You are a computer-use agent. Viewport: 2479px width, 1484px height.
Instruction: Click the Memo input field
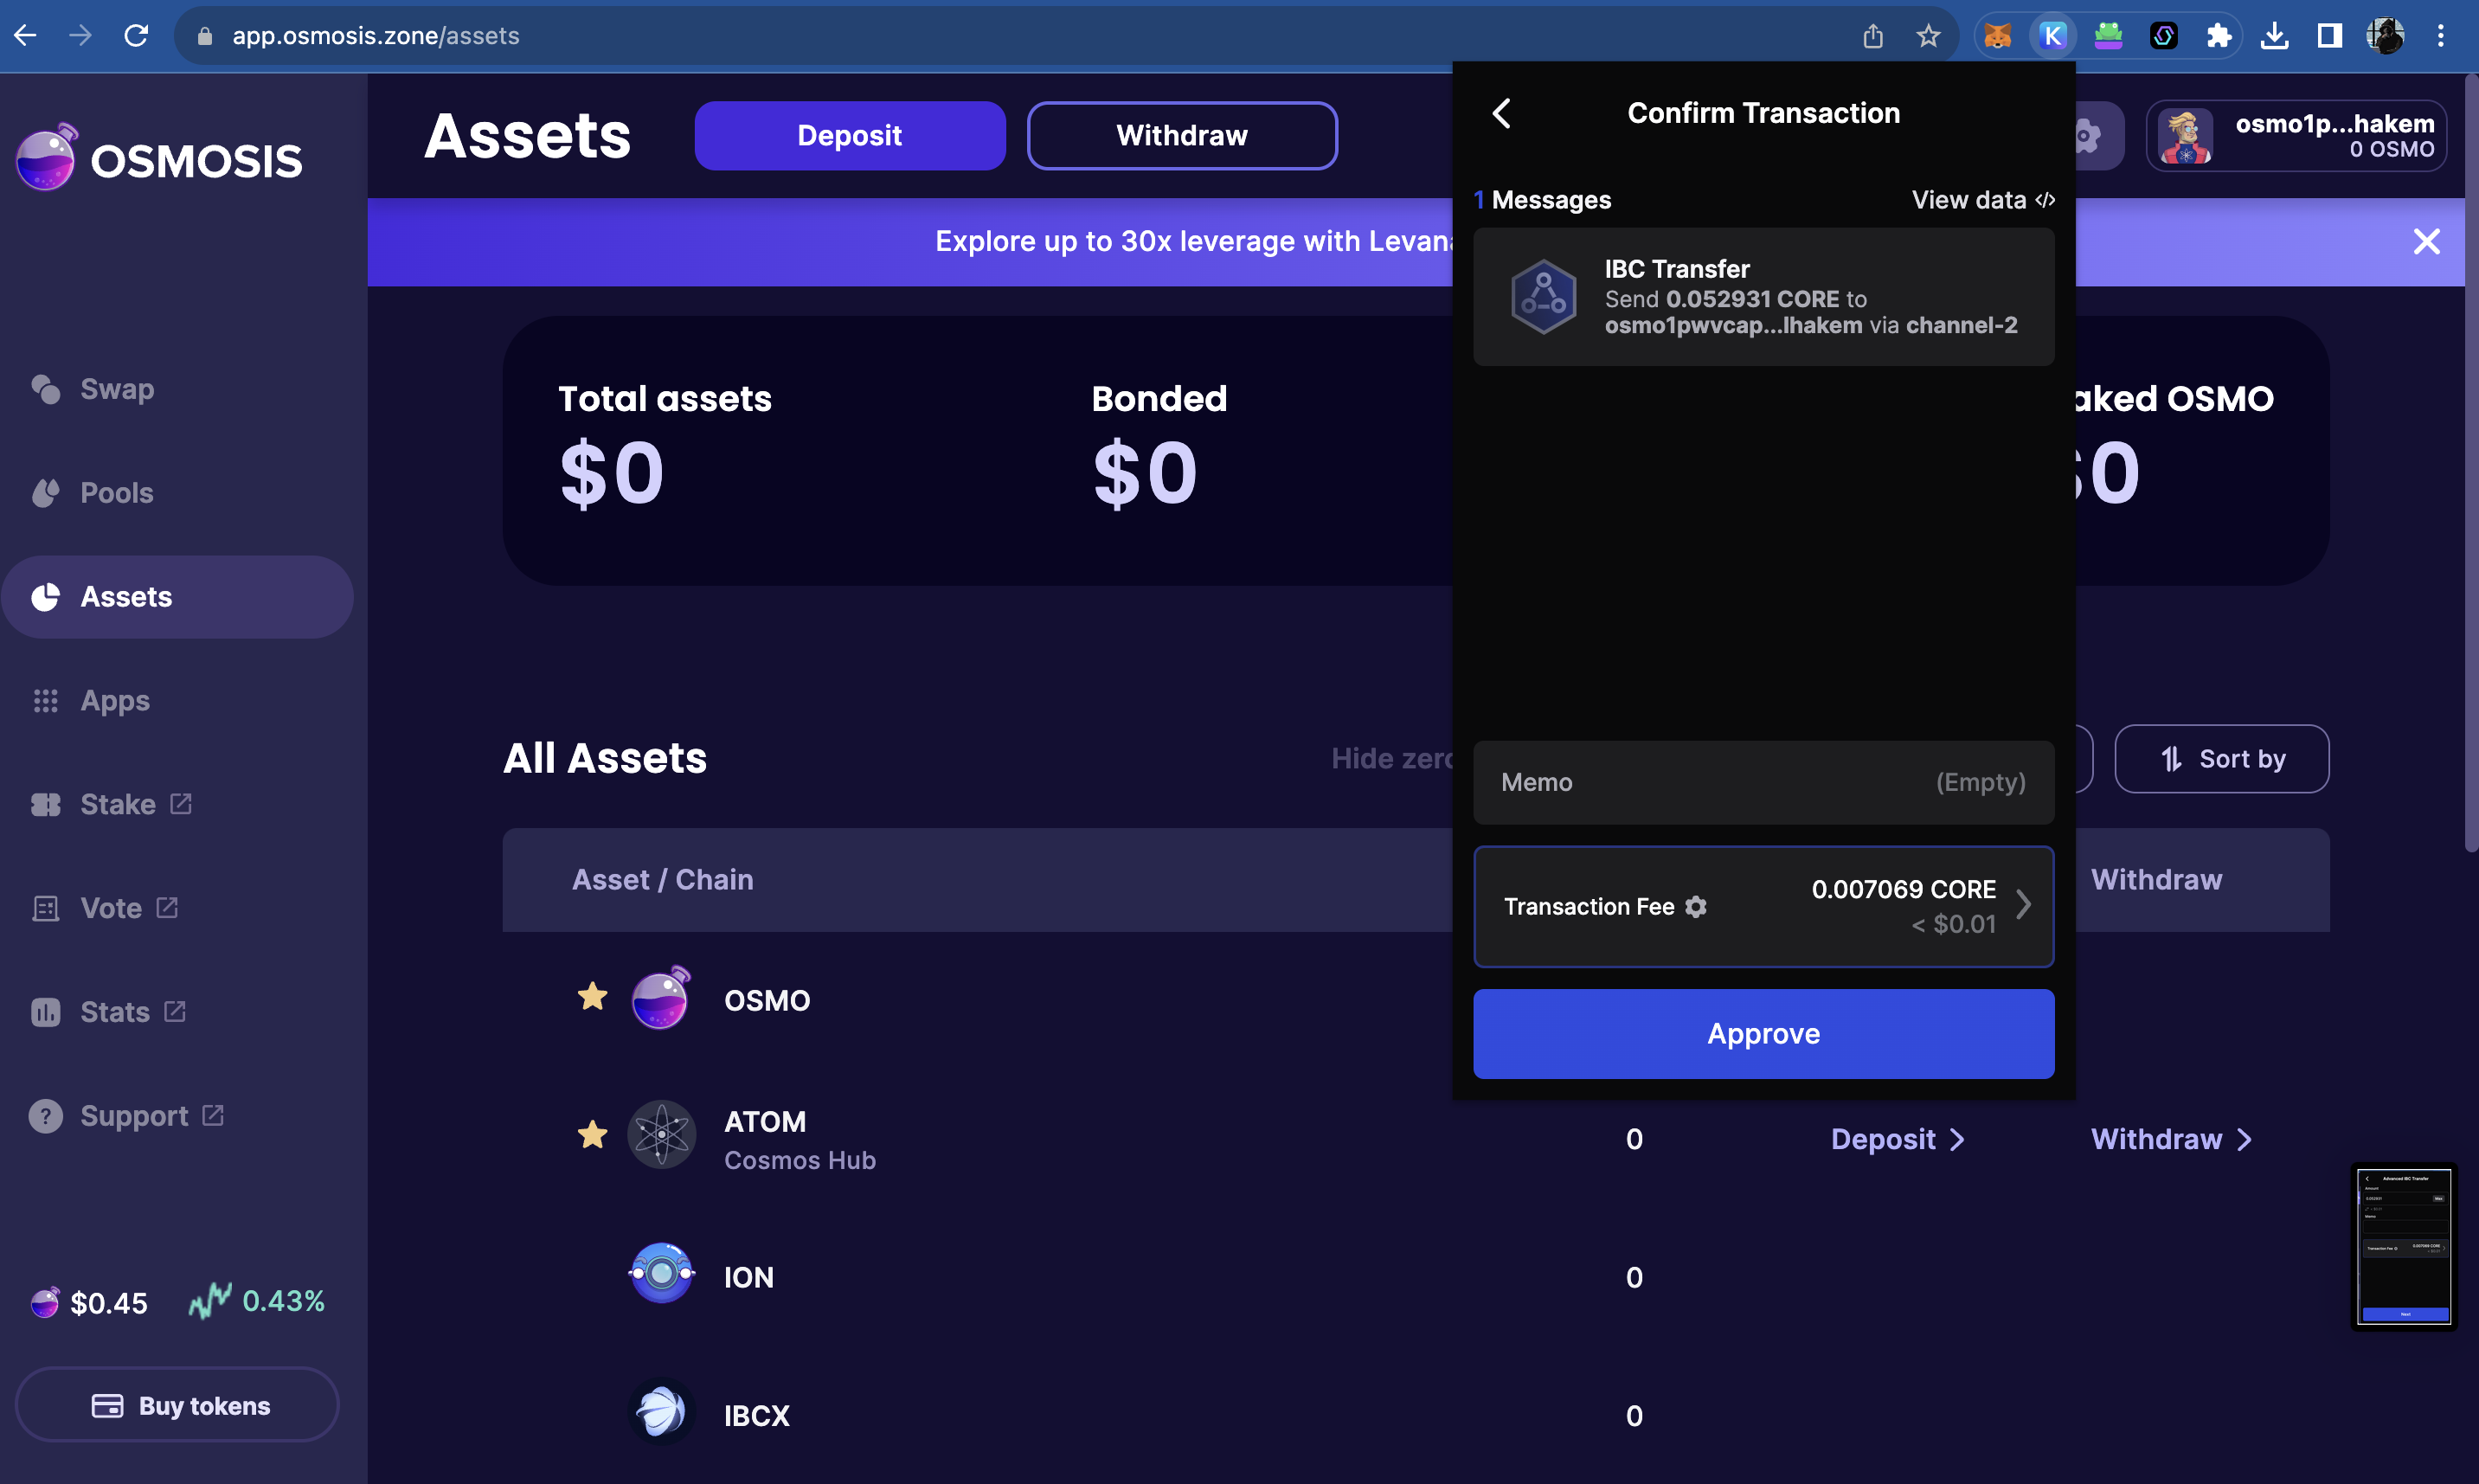pos(1764,781)
